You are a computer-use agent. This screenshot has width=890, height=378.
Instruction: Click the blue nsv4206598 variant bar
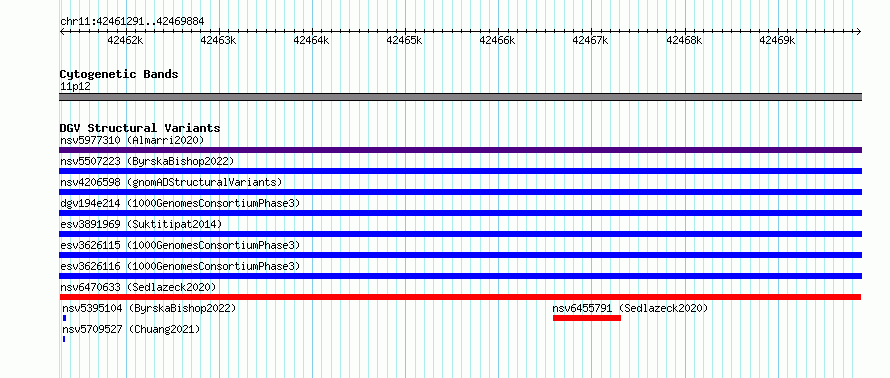tap(460, 192)
